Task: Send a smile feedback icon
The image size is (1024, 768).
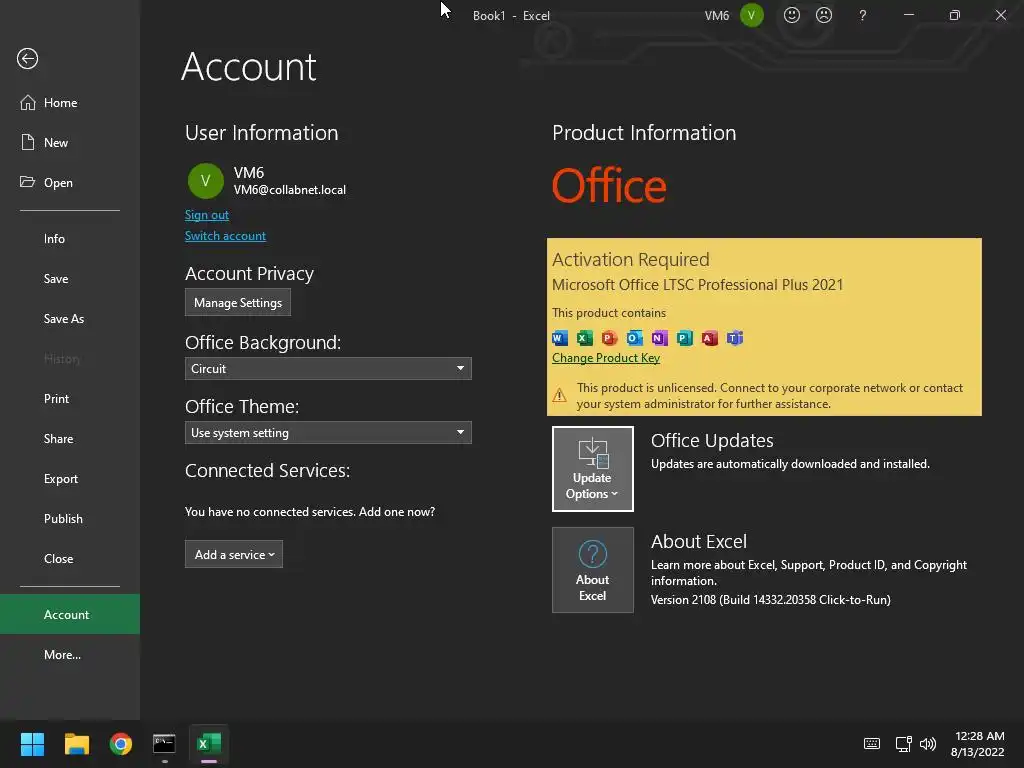Action: [792, 15]
